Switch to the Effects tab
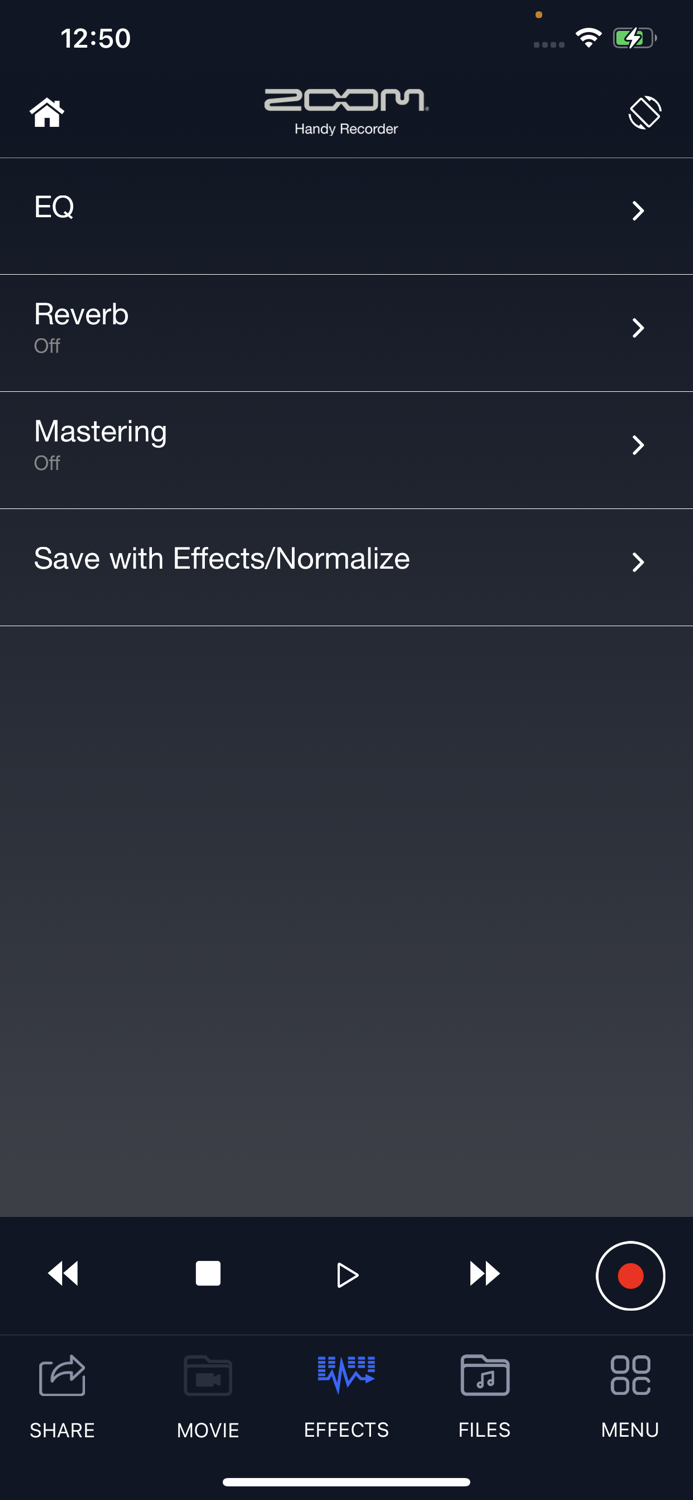This screenshot has width=693, height=1500. 346,1396
